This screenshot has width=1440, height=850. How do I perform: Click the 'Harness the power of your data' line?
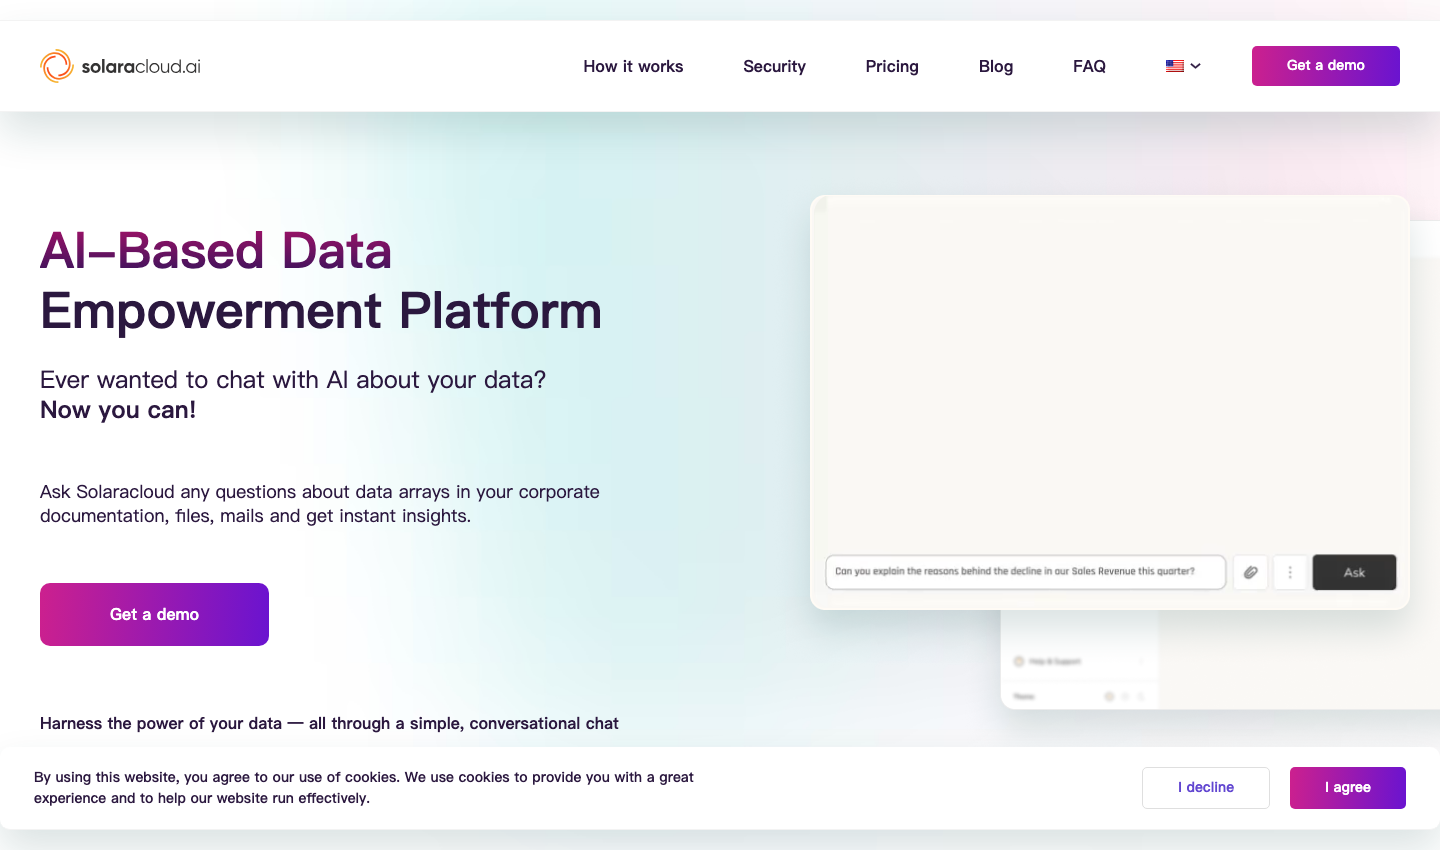(329, 723)
